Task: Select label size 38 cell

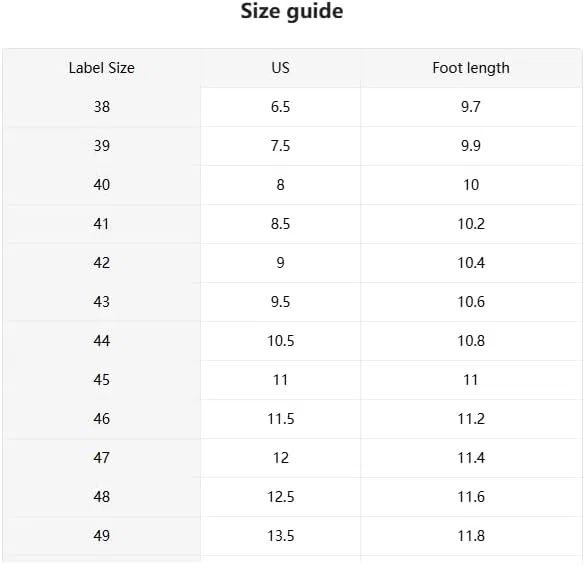Action: (101, 107)
